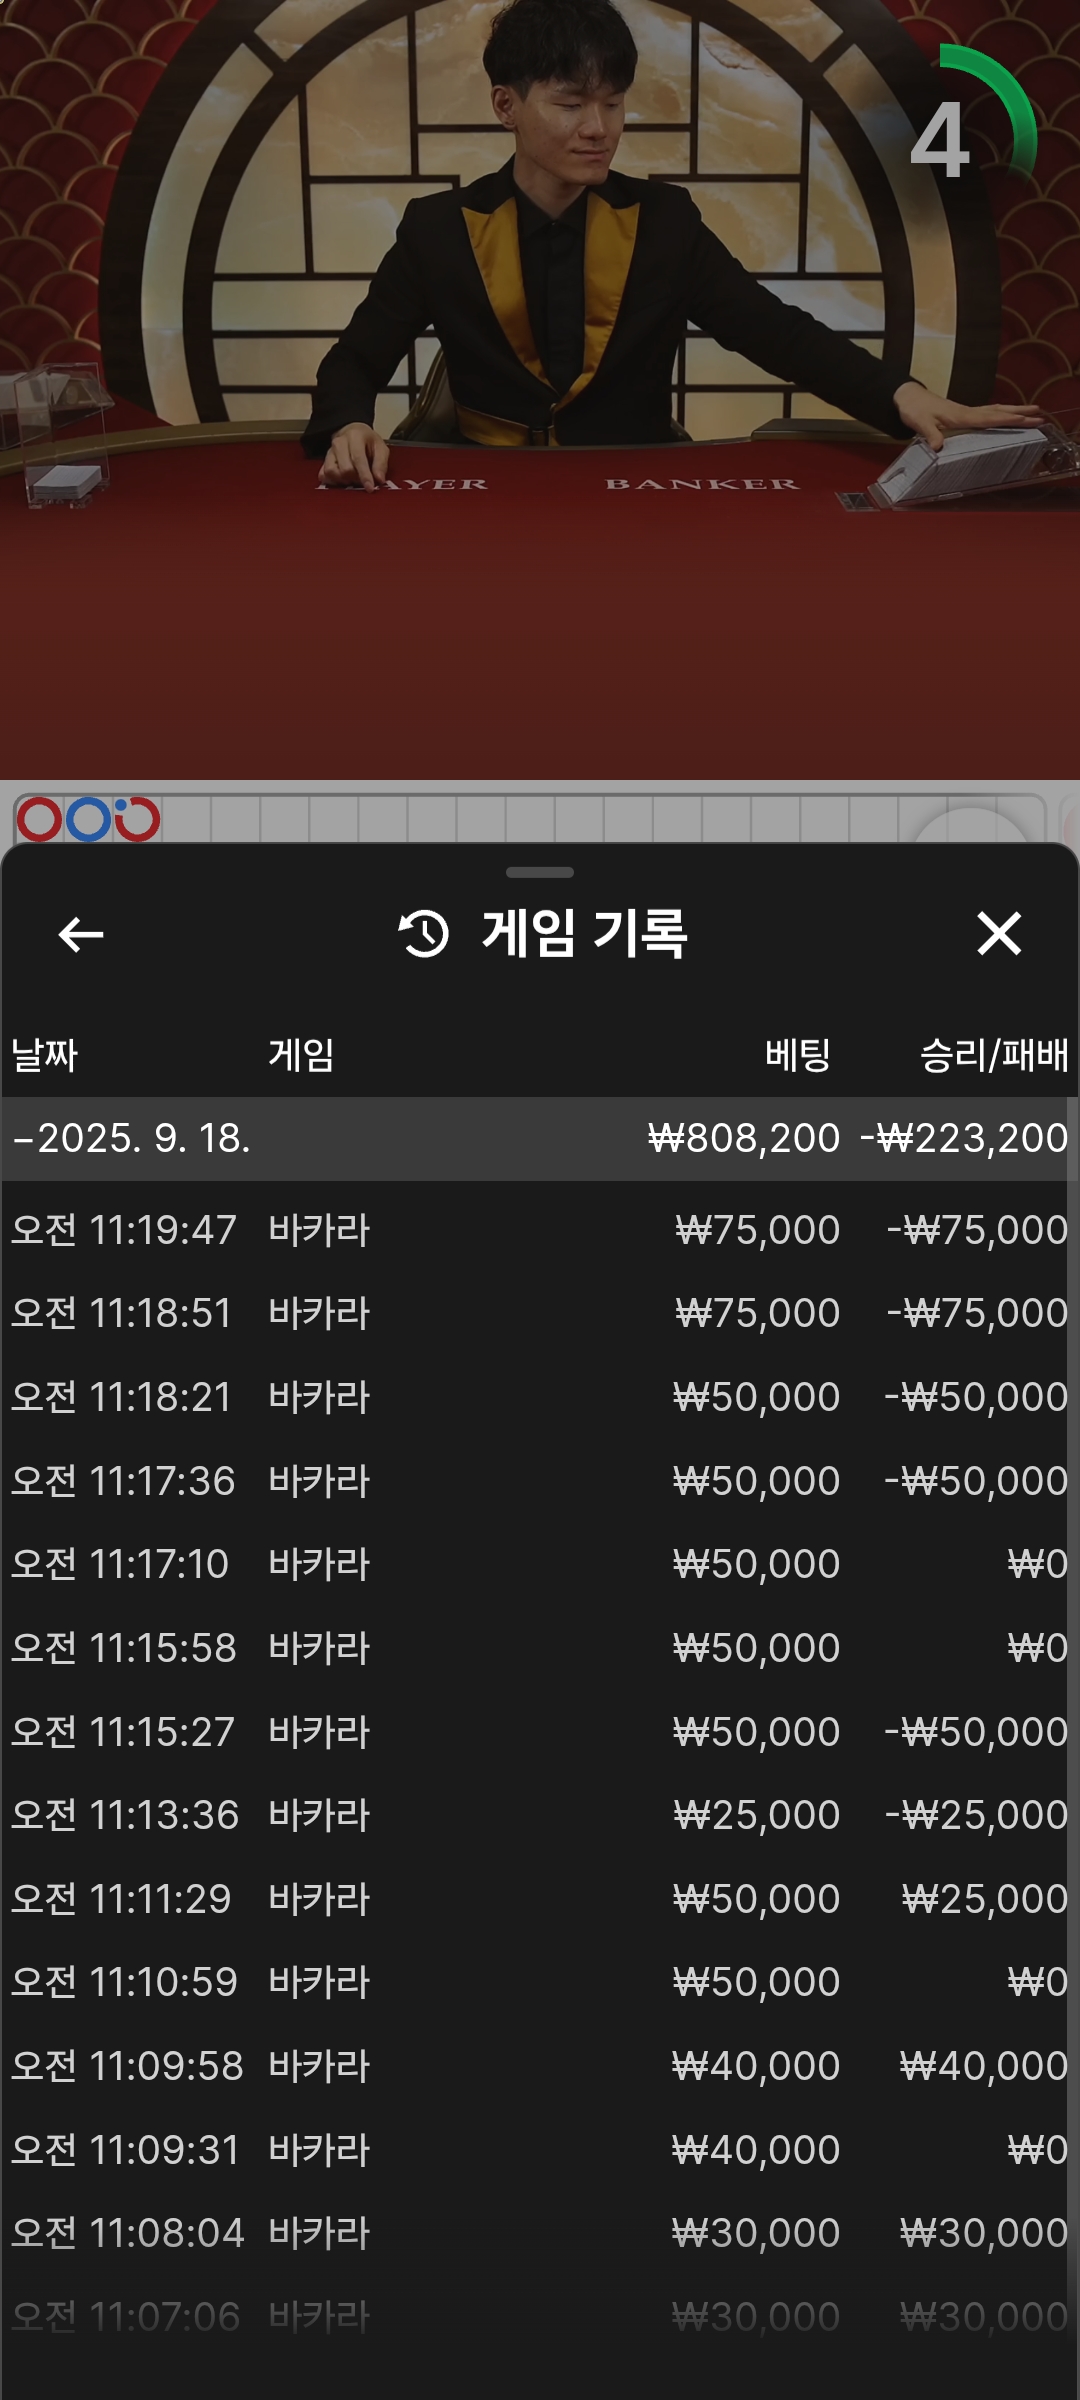The width and height of the screenshot is (1080, 2400).
Task: Click the history clock icon beside 게임 기록
Action: pos(423,934)
